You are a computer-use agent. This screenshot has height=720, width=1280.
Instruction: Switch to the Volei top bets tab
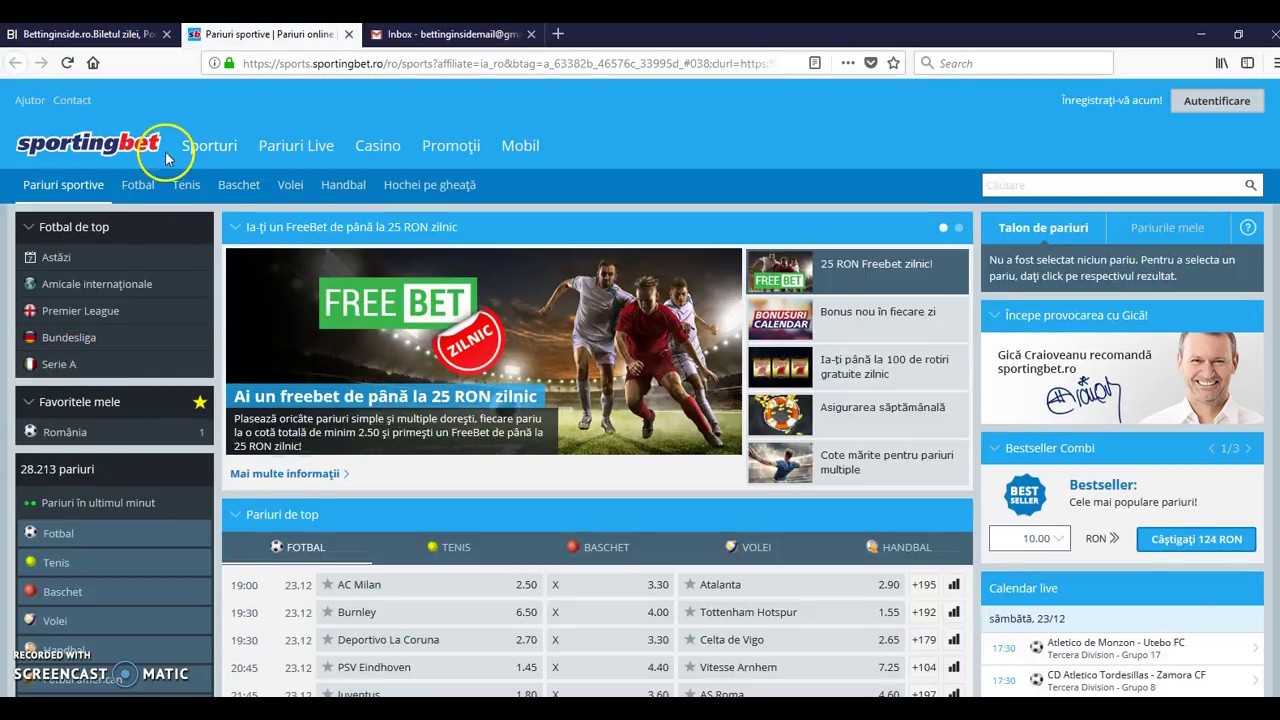coord(748,547)
